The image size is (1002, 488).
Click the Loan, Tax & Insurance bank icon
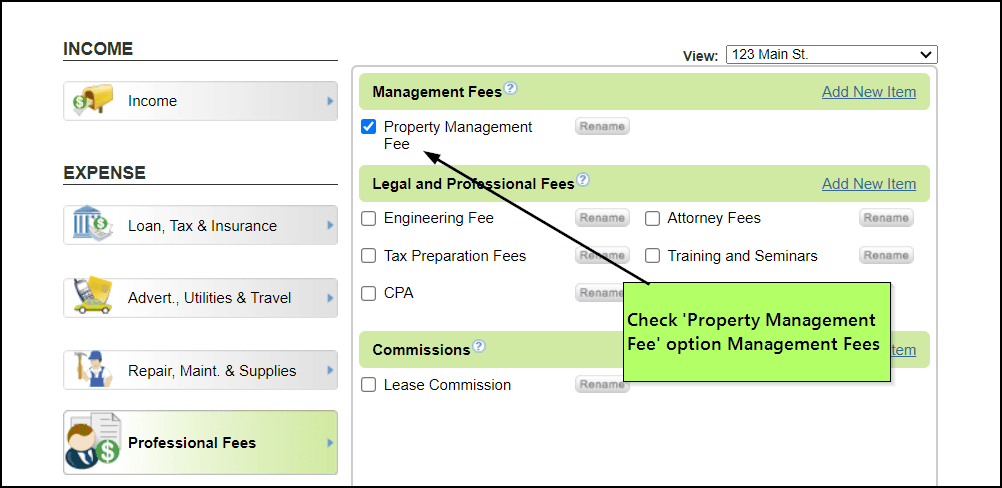coord(92,225)
